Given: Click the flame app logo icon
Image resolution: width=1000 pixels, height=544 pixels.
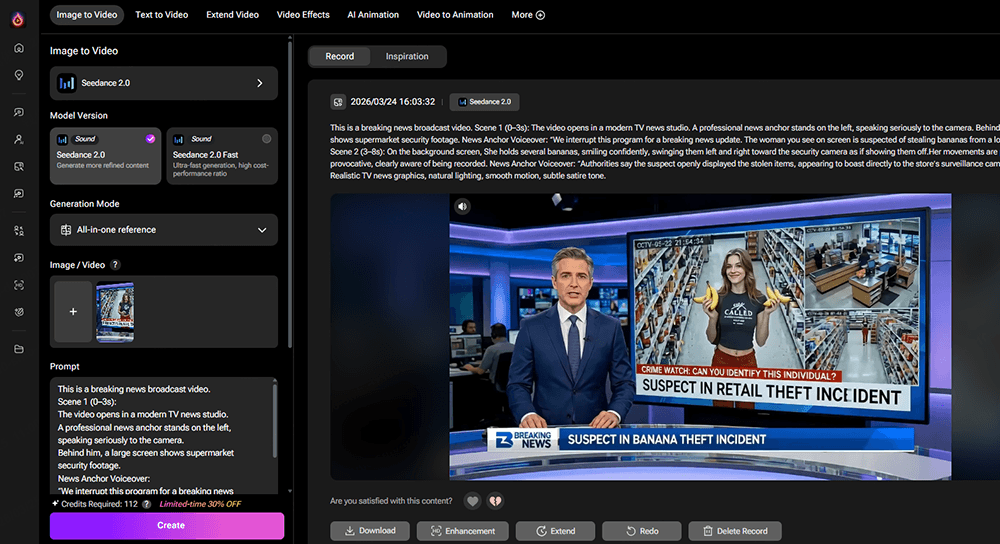Looking at the screenshot, I should pos(19,17).
